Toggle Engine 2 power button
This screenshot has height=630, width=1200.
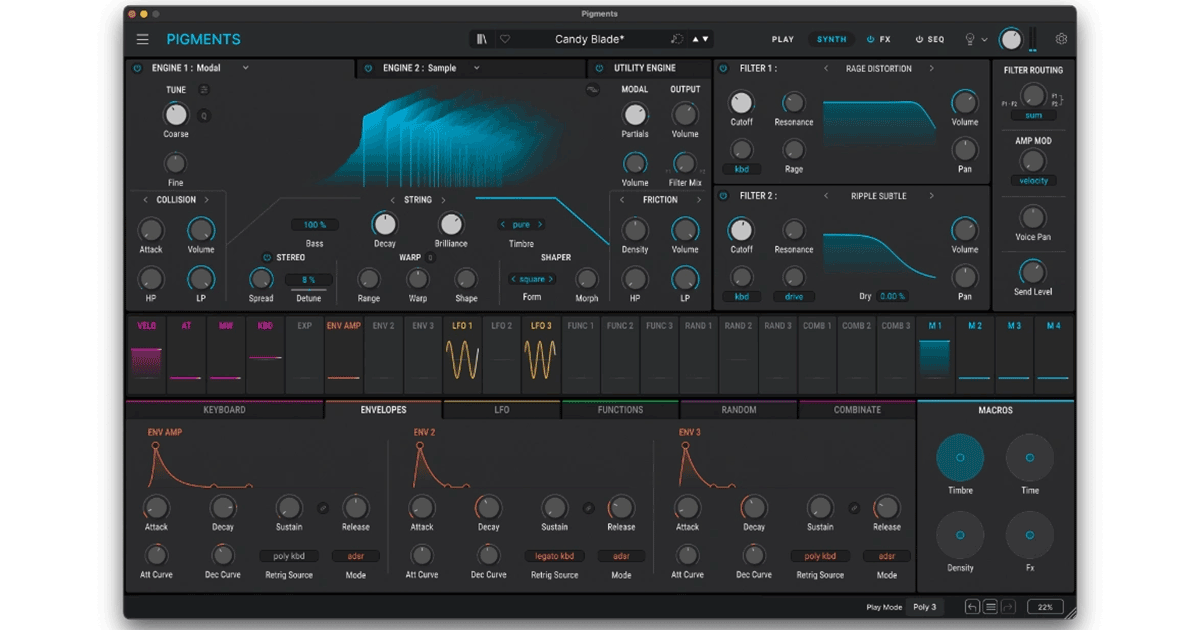(x=368, y=68)
